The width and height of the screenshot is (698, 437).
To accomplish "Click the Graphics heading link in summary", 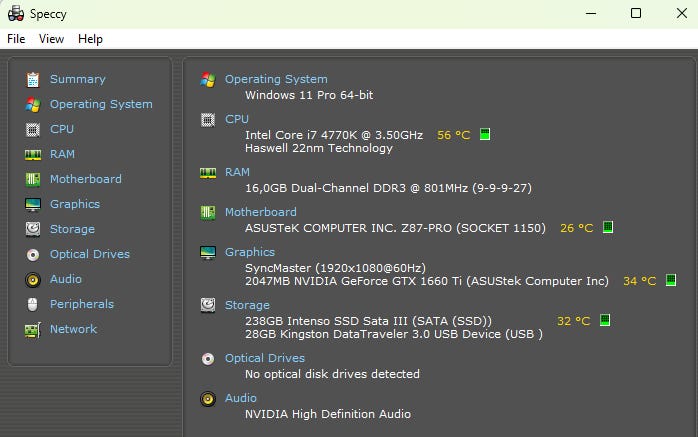I will (250, 252).
